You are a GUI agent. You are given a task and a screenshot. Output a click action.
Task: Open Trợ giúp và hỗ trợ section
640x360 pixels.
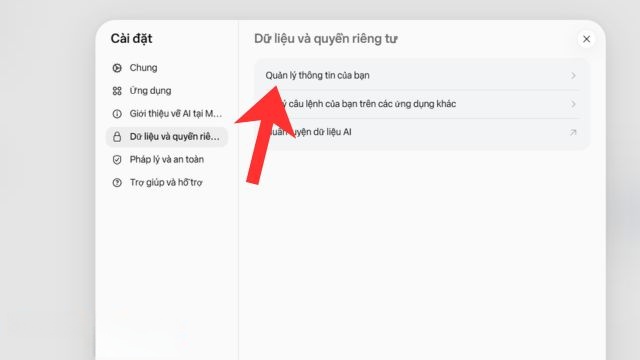coord(167,182)
